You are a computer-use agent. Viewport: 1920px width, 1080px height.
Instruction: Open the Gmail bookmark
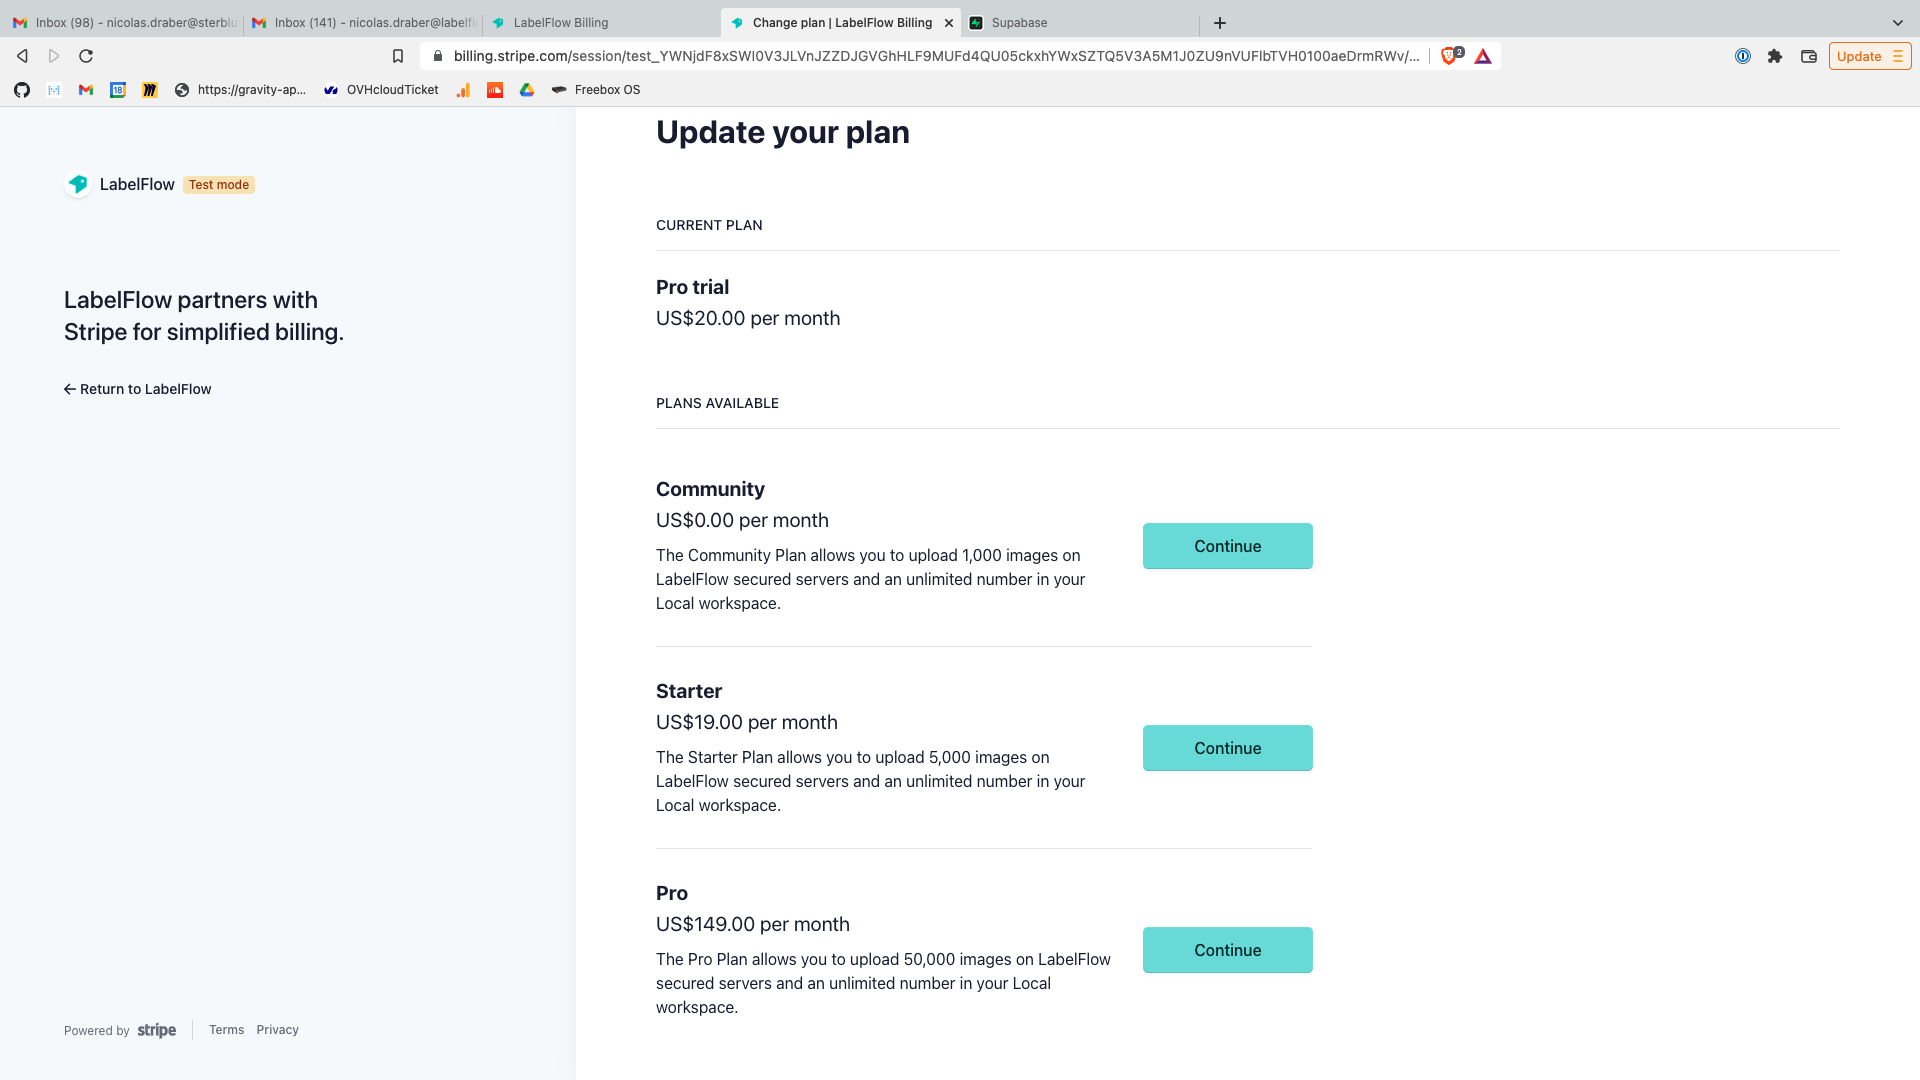coord(85,90)
